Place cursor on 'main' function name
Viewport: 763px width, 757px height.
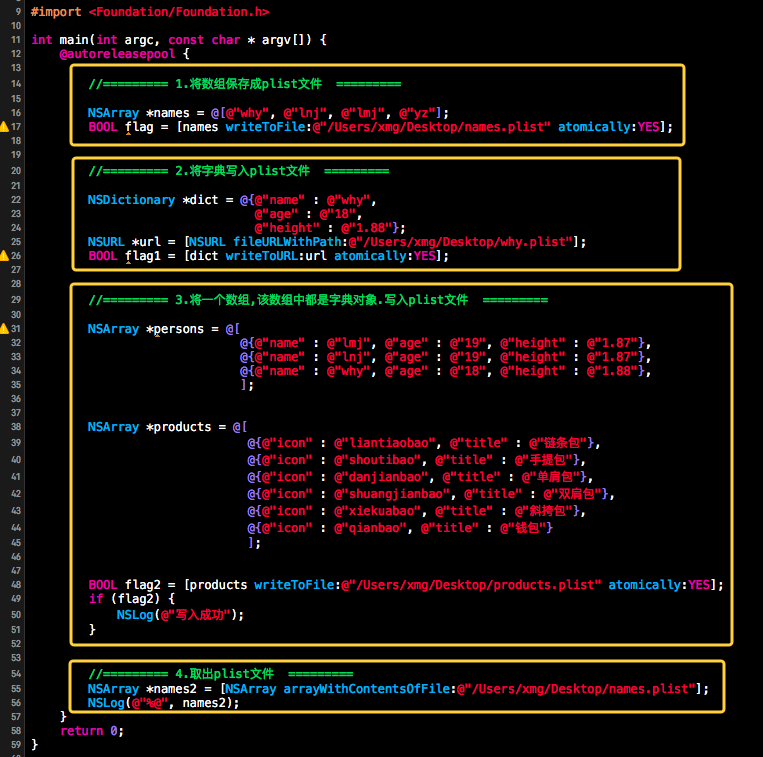tap(74, 40)
